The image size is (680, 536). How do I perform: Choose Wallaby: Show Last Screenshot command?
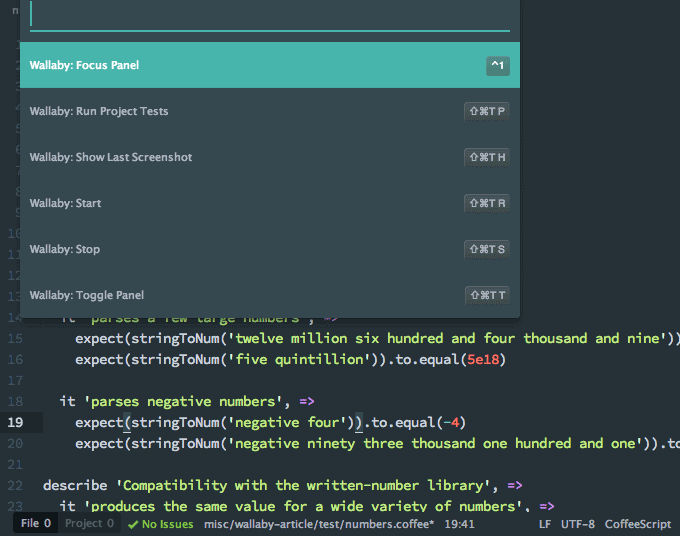click(270, 157)
